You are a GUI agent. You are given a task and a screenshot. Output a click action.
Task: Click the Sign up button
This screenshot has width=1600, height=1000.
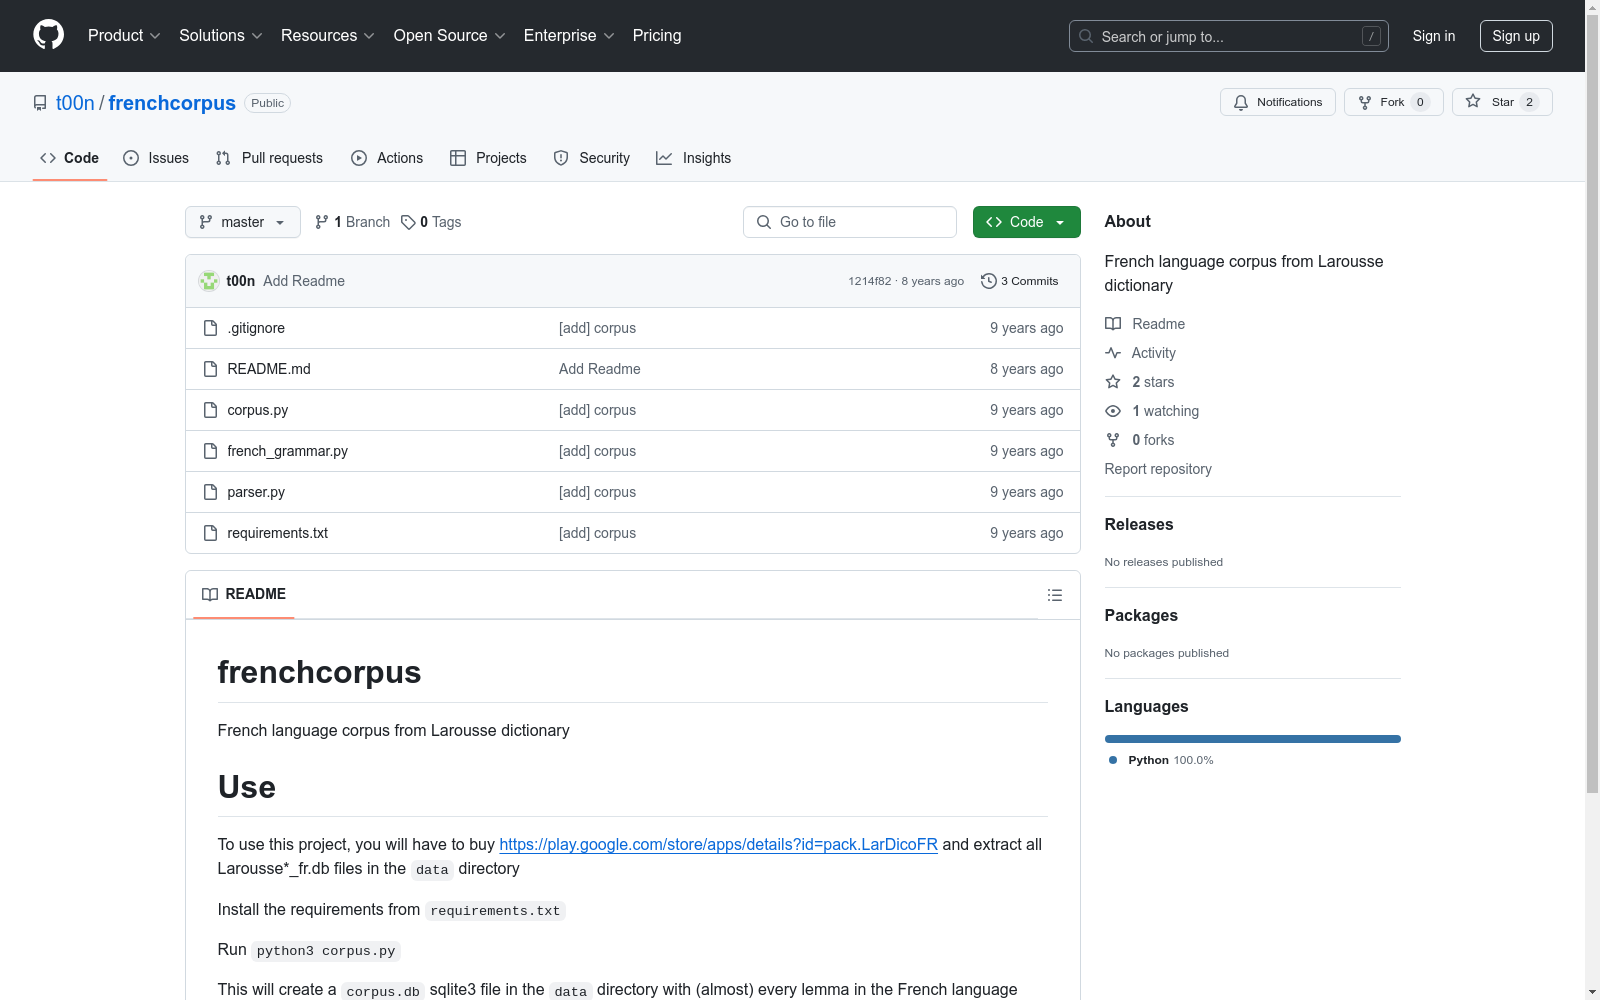1516,36
